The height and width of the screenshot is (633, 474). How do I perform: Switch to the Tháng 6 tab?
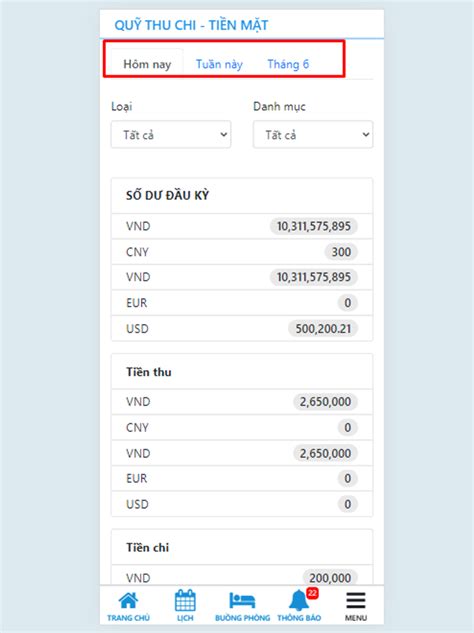288,64
